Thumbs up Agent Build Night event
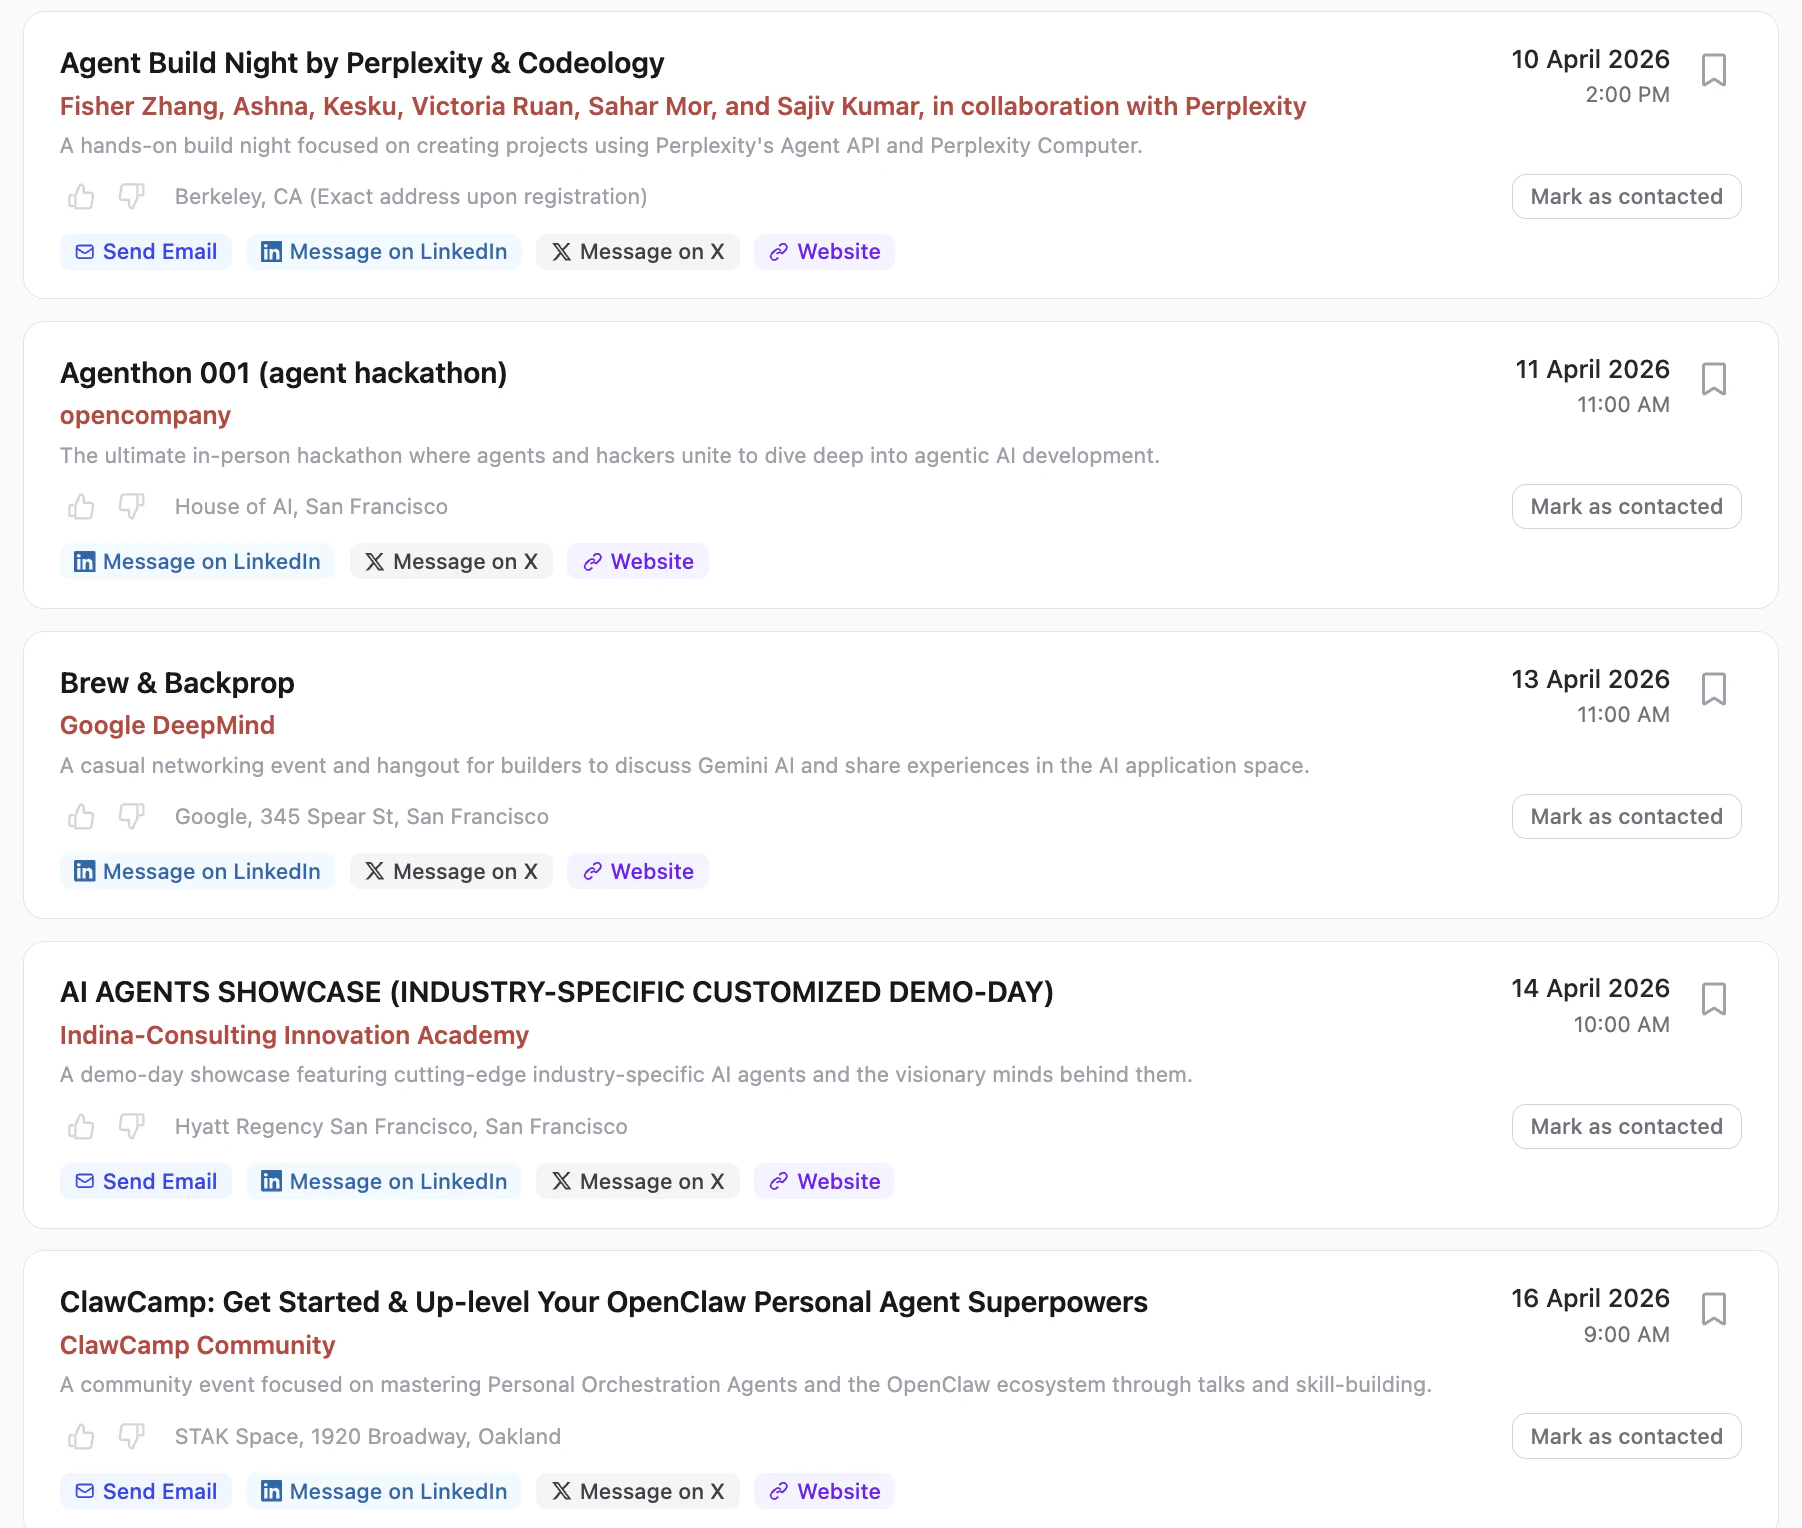The width and height of the screenshot is (1802, 1528). point(81,196)
